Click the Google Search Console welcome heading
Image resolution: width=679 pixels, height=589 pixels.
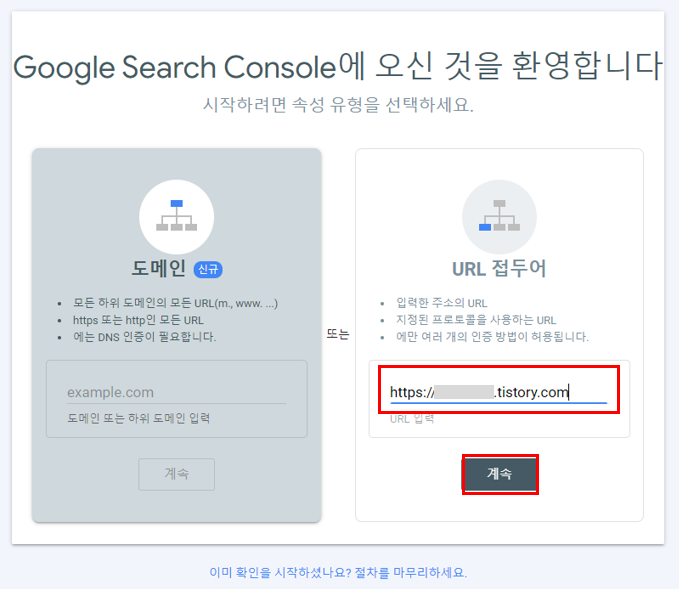pyautogui.click(x=338, y=67)
